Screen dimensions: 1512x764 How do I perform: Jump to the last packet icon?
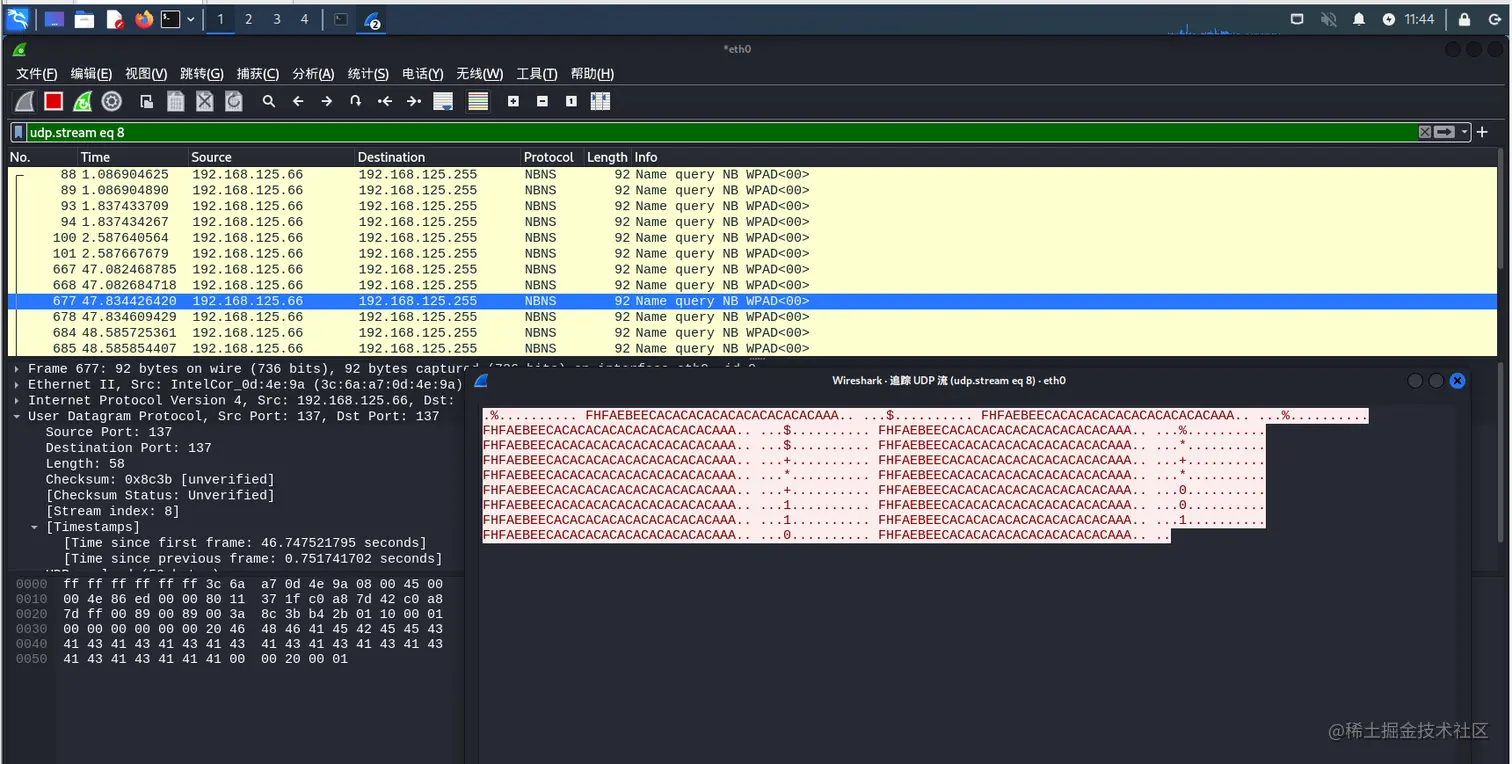coord(414,101)
